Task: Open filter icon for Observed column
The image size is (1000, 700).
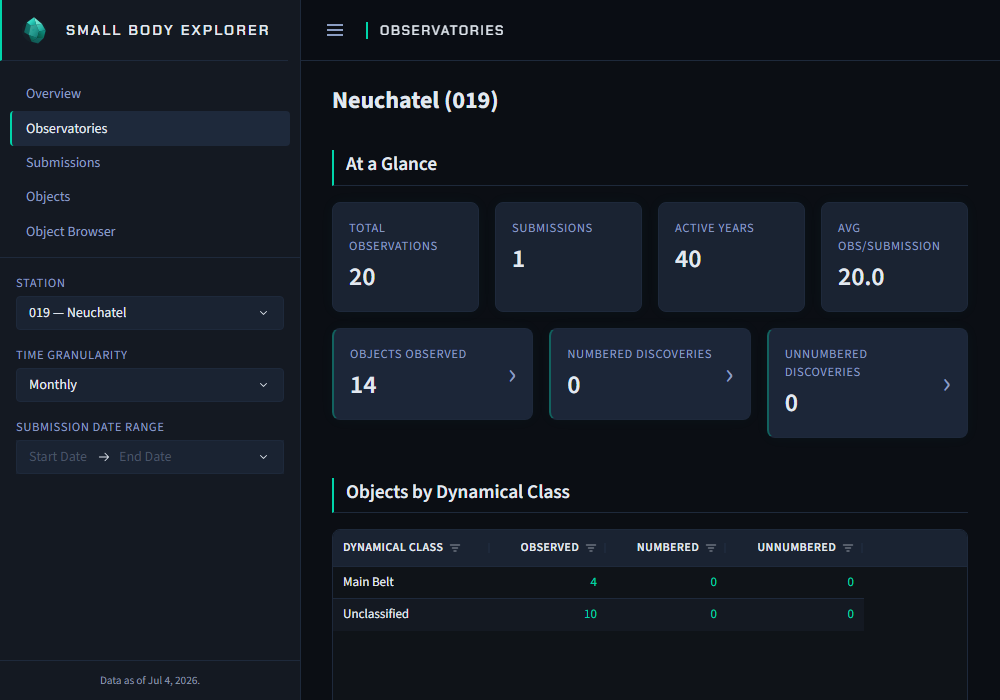Action: pyautogui.click(x=591, y=548)
